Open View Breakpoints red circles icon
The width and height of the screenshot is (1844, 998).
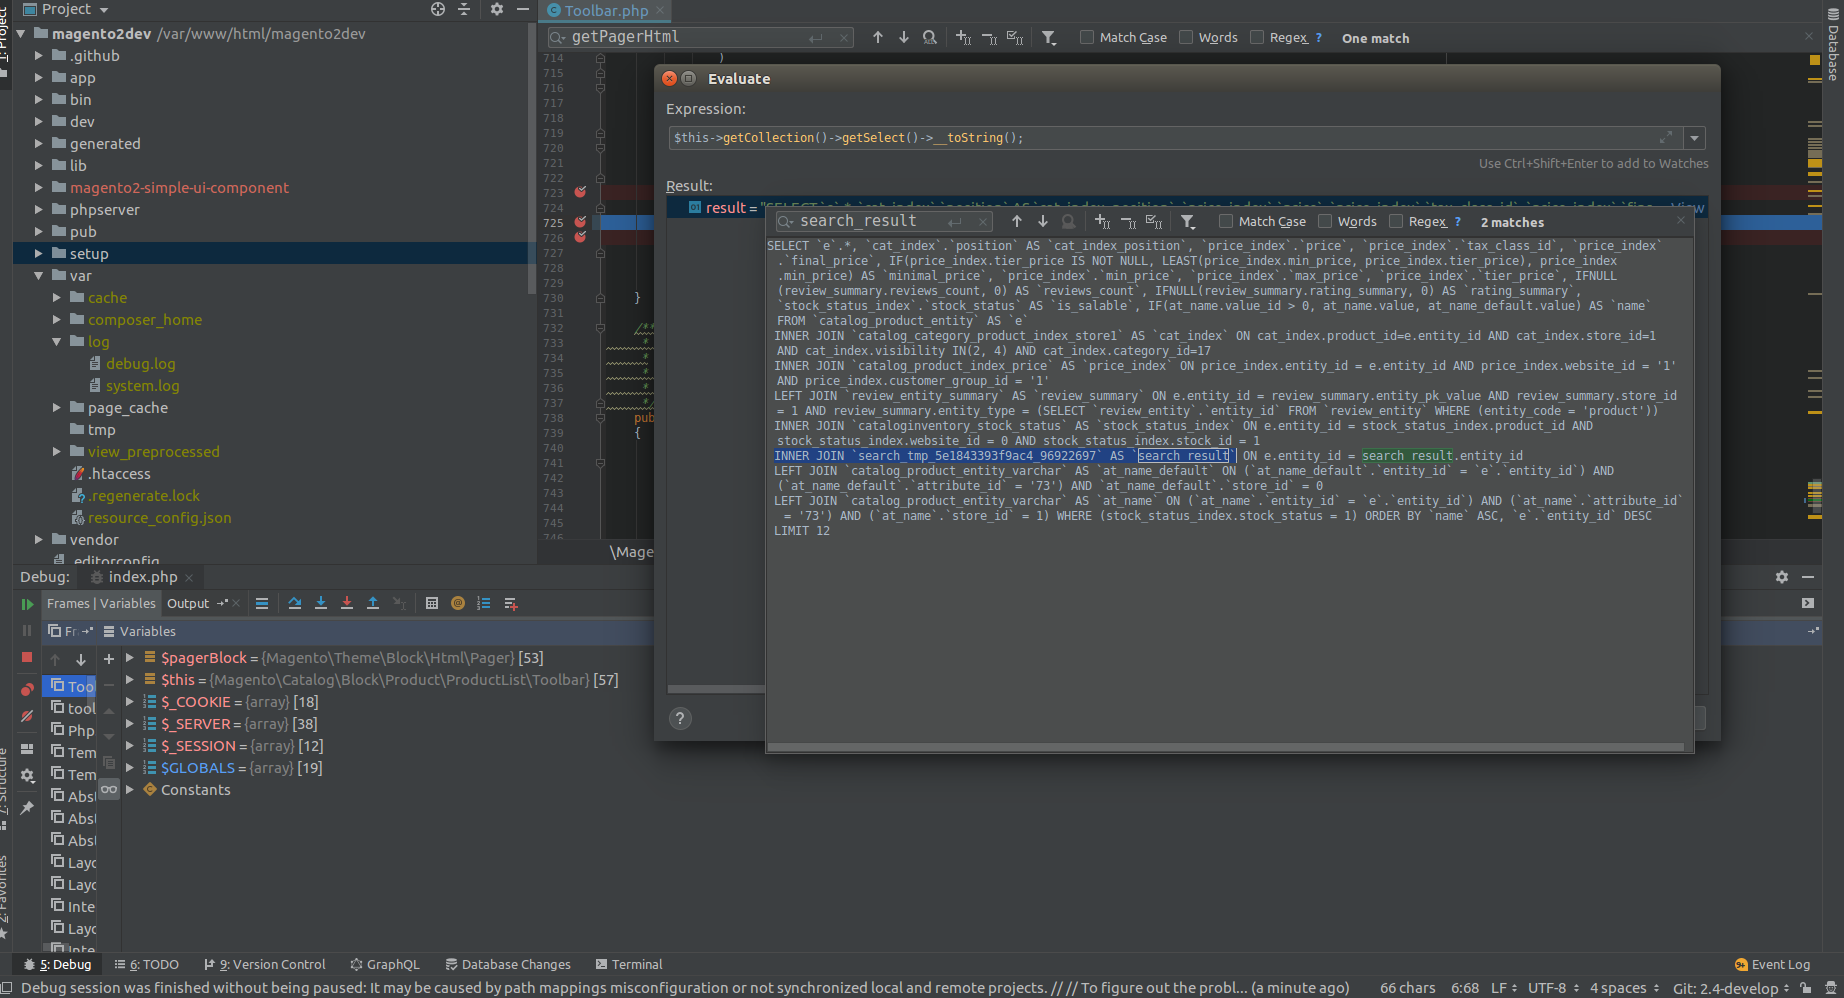tap(27, 690)
